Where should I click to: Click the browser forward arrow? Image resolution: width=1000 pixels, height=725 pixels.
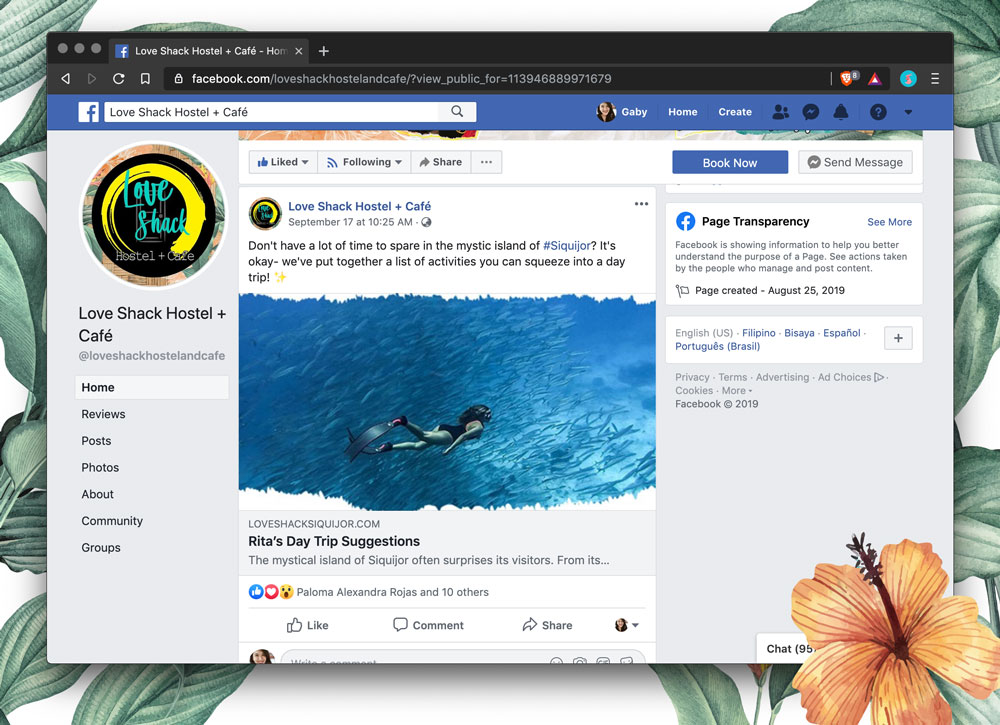tap(92, 78)
